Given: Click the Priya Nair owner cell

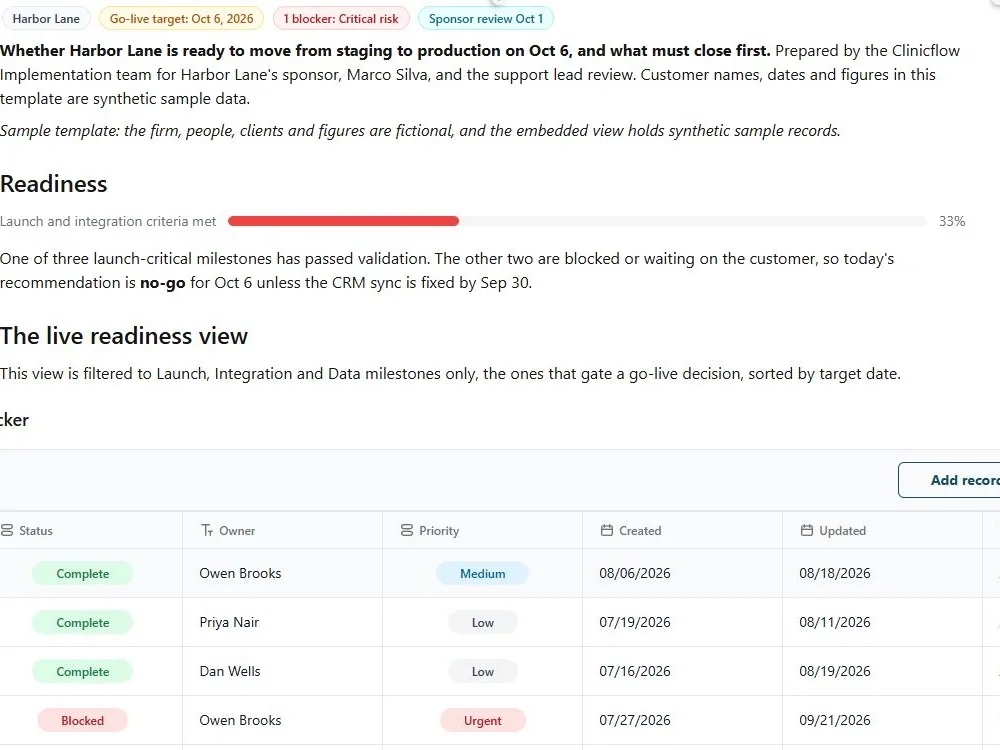Looking at the screenshot, I should point(283,622).
